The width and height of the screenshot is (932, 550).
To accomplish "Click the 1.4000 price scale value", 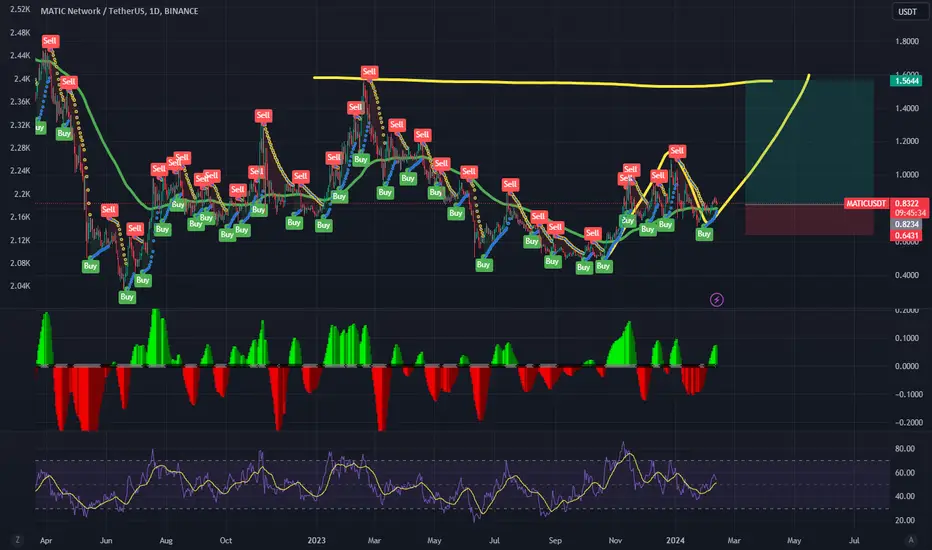I will coord(906,108).
